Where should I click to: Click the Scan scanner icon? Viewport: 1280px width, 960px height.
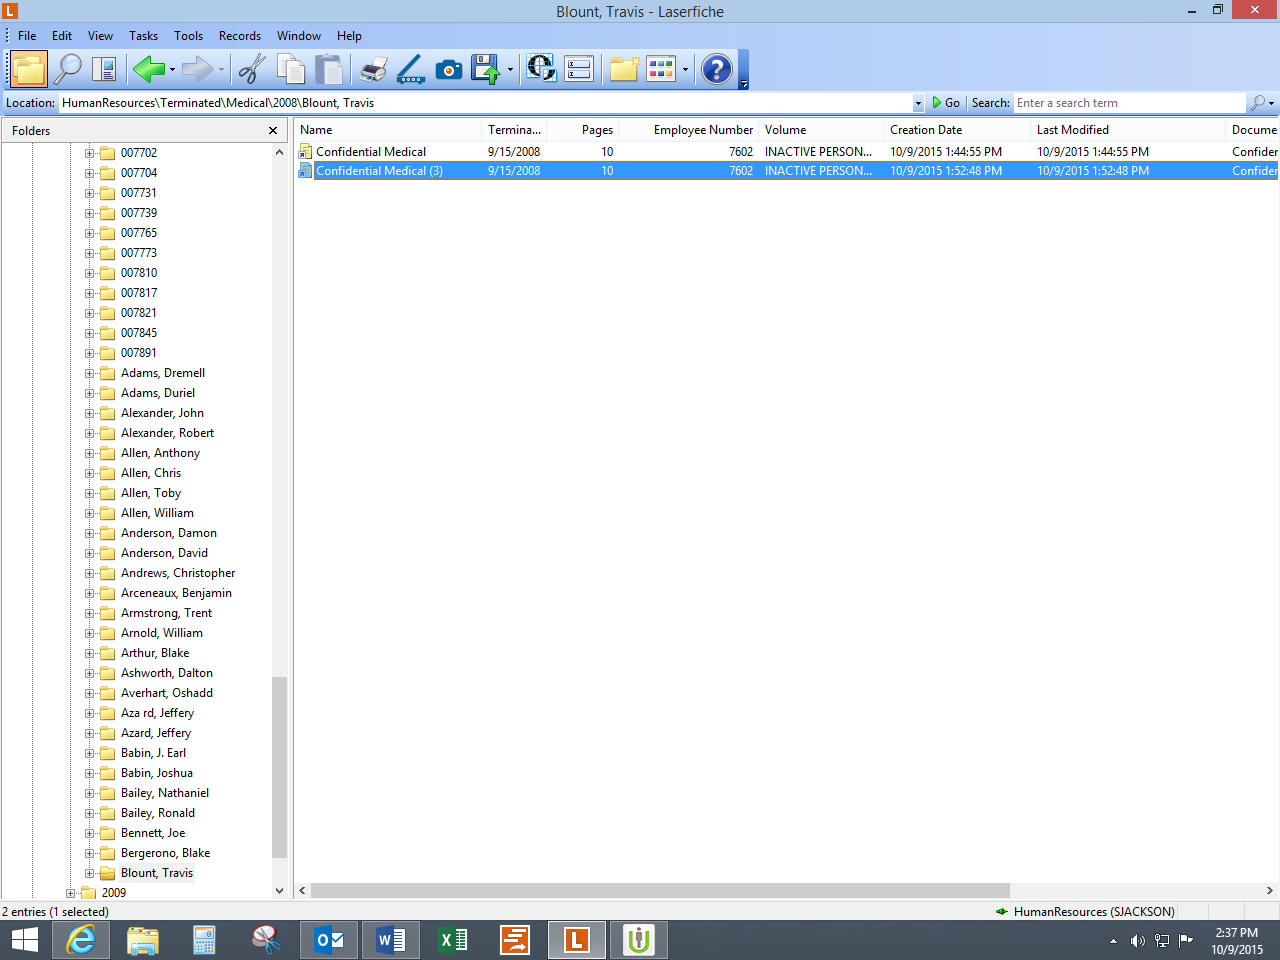[411, 69]
